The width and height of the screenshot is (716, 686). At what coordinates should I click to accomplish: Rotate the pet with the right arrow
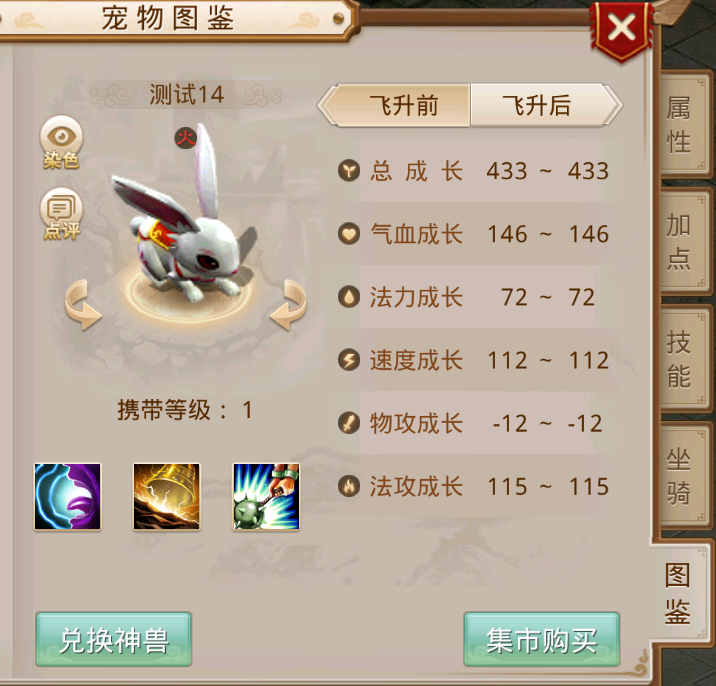pos(288,305)
